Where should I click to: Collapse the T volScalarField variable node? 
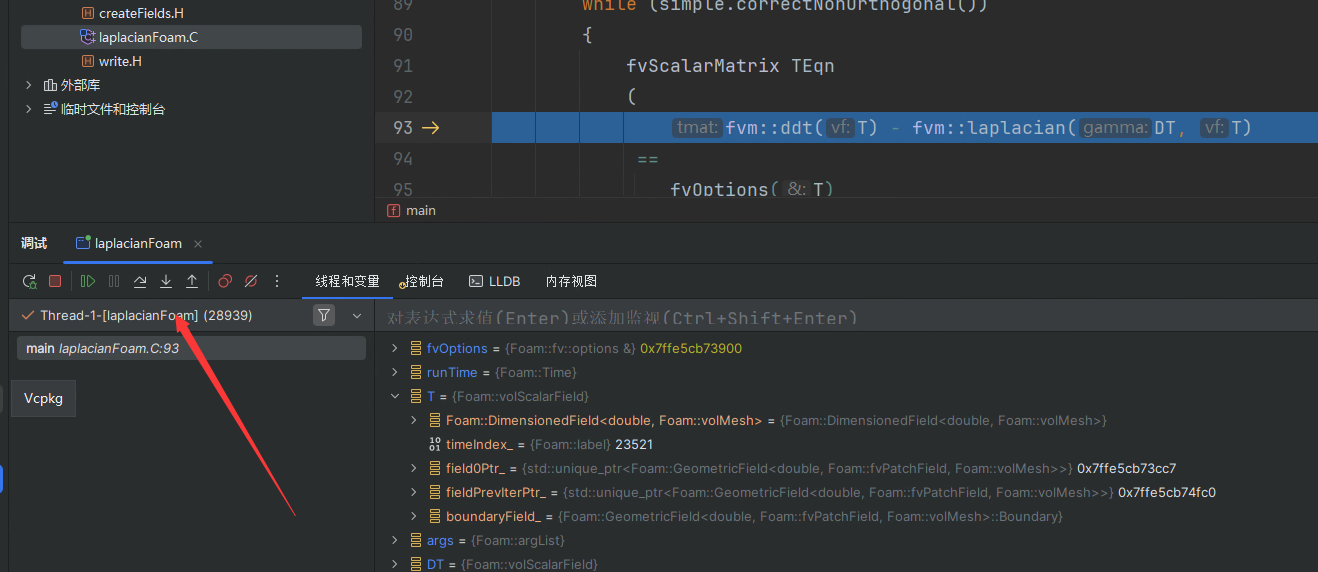[396, 397]
